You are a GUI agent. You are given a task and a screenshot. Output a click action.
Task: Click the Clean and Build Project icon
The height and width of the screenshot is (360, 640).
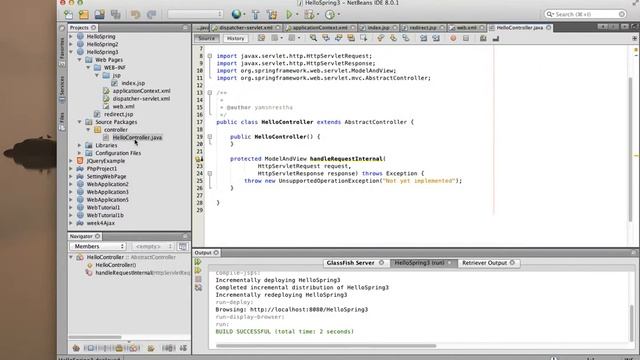click(272, 15)
